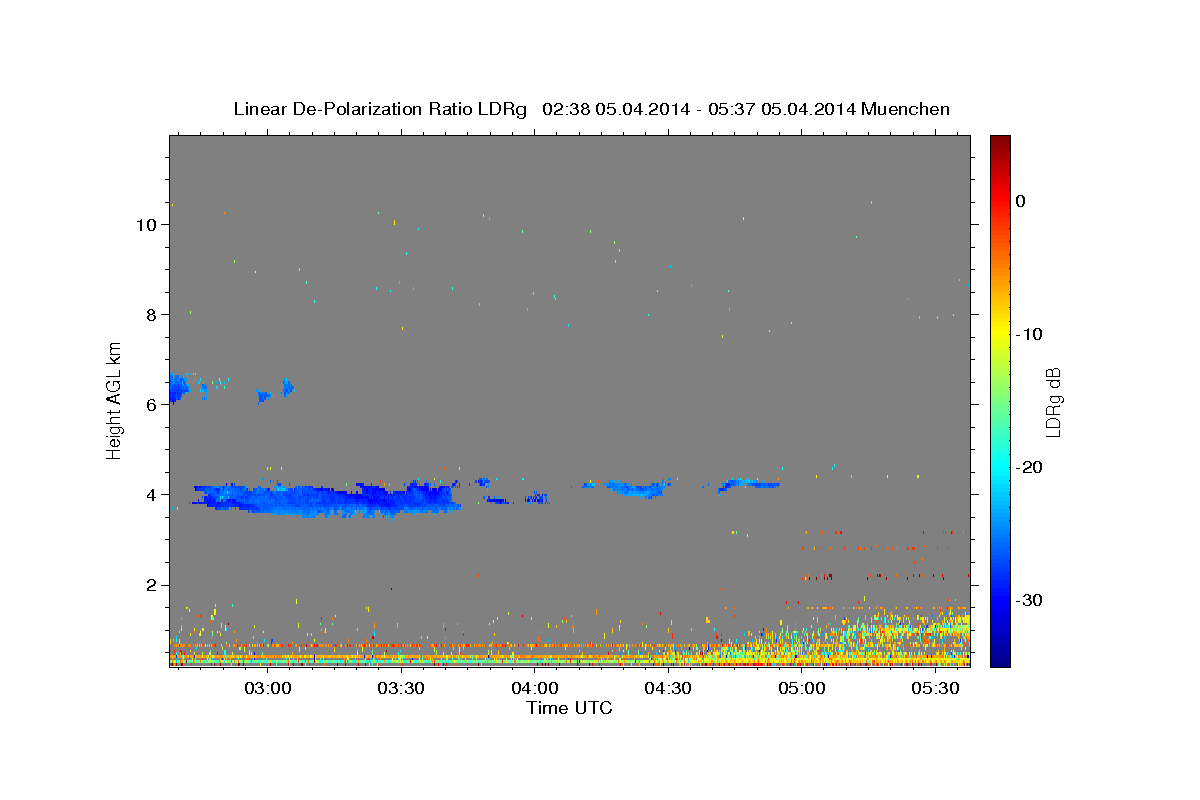Click the -20 dB colorbar tick label
Image resolution: width=1200 pixels, height=800 pixels.
point(1029,467)
